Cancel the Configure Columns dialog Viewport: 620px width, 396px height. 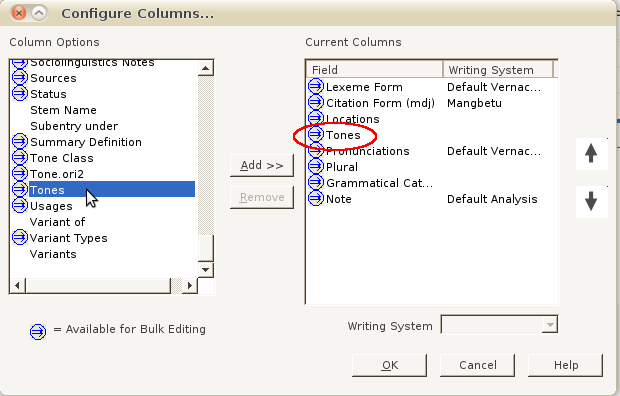[478, 365]
